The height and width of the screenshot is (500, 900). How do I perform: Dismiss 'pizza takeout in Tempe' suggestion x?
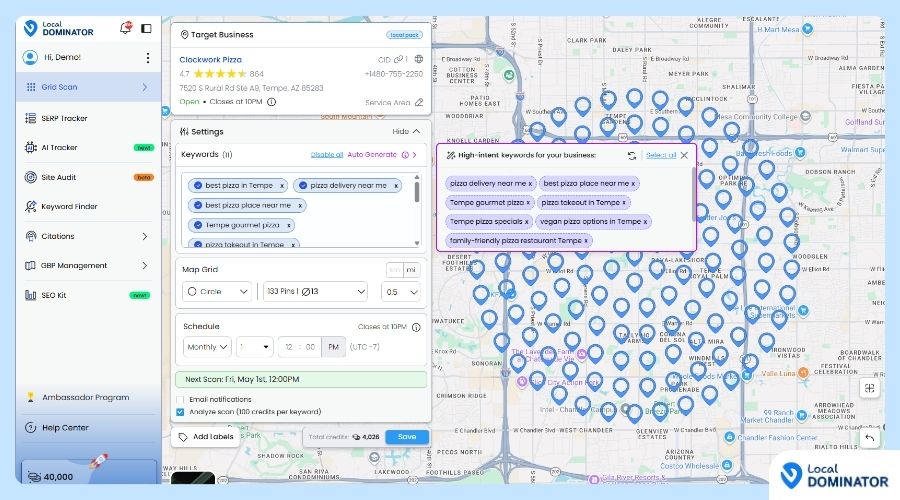624,203
